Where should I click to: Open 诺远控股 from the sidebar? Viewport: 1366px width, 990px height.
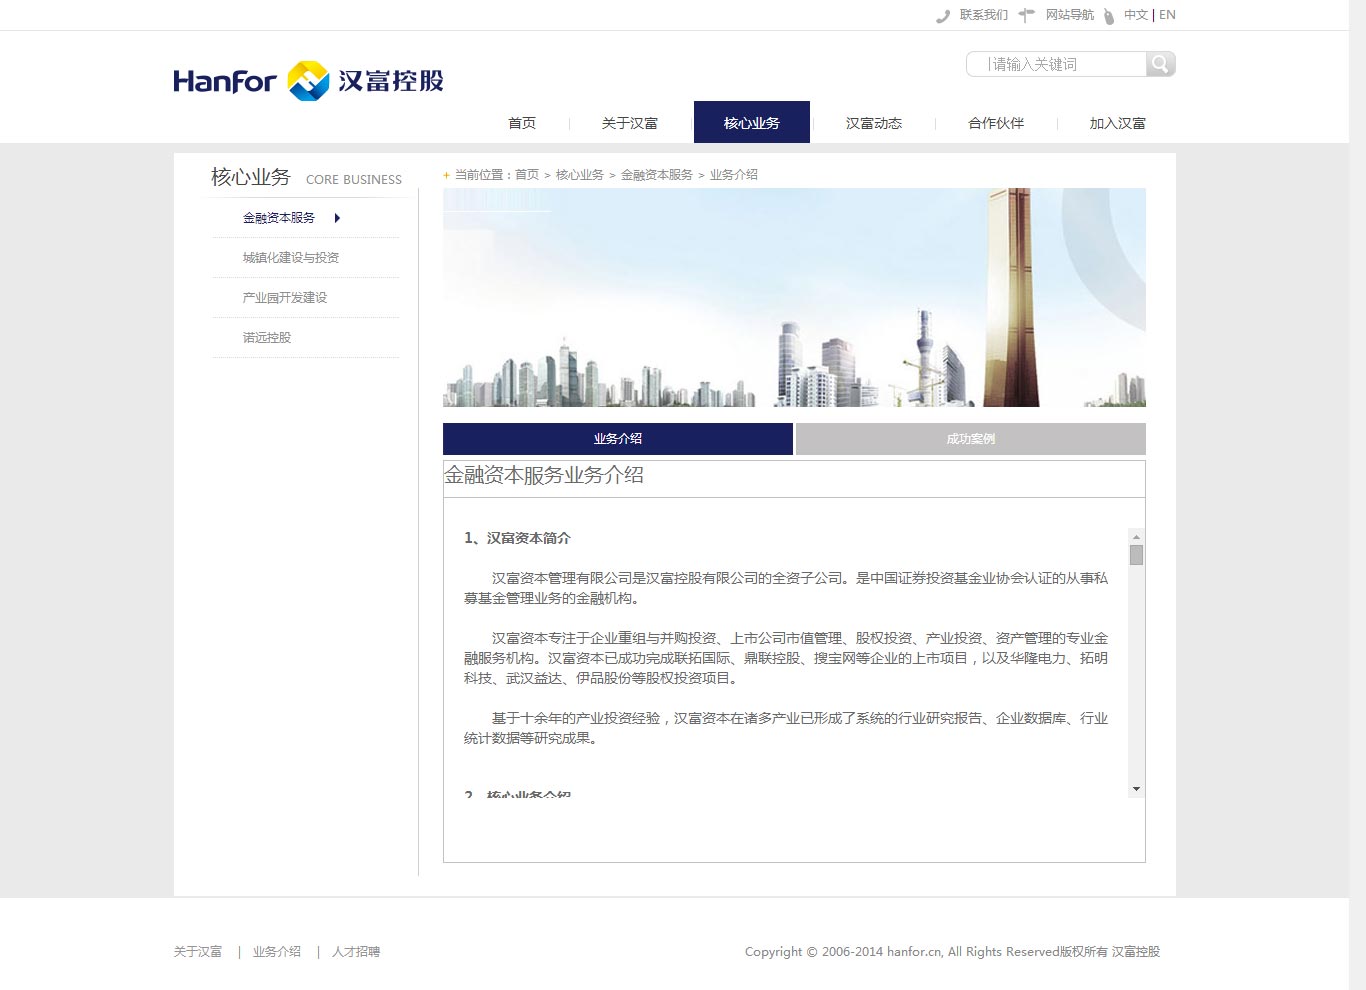coord(266,338)
